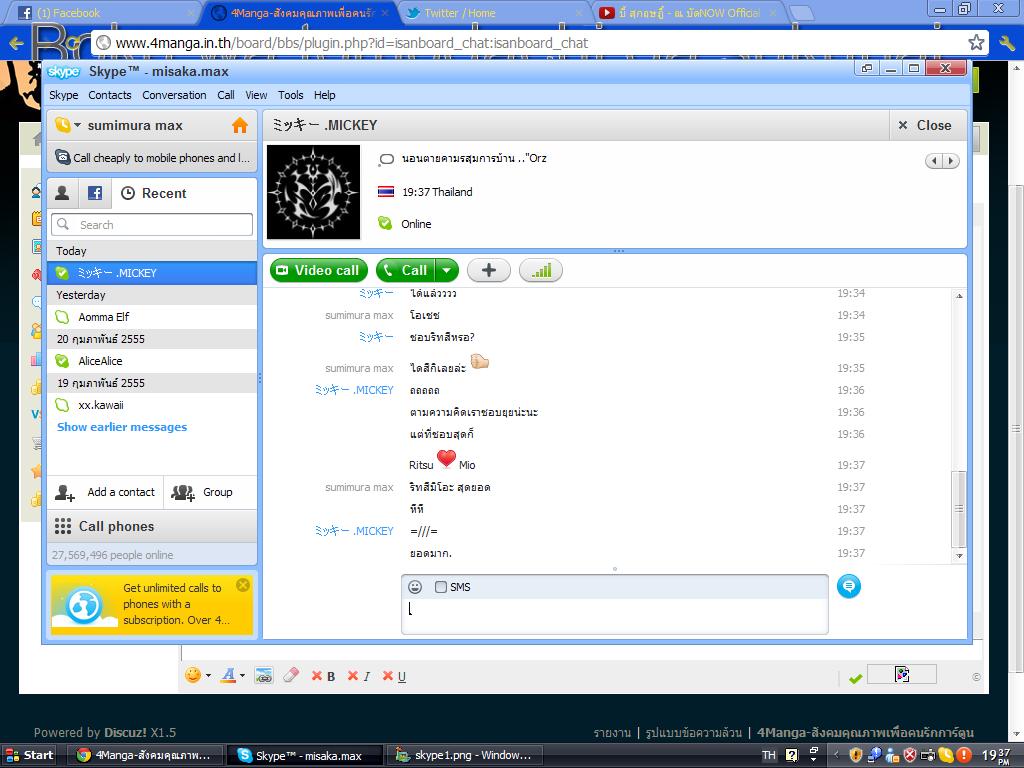Open the status dropdown next to sumimura max
The height and width of the screenshot is (768, 1024).
tap(78, 125)
